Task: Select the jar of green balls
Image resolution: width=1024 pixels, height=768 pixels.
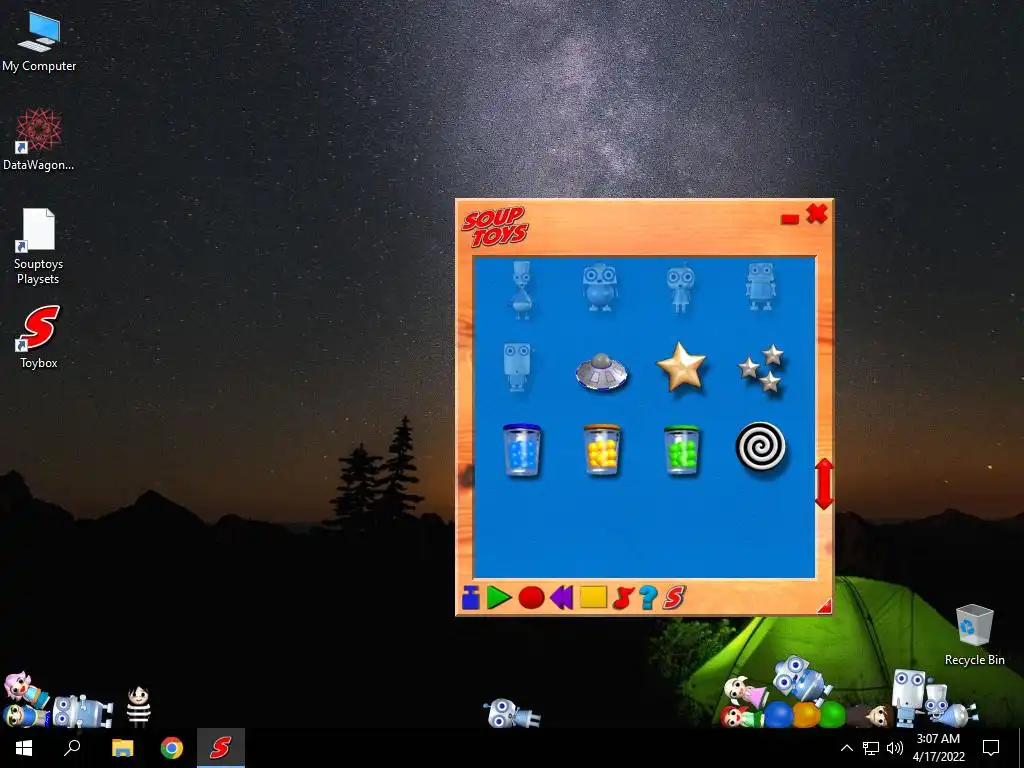Action: (681, 450)
